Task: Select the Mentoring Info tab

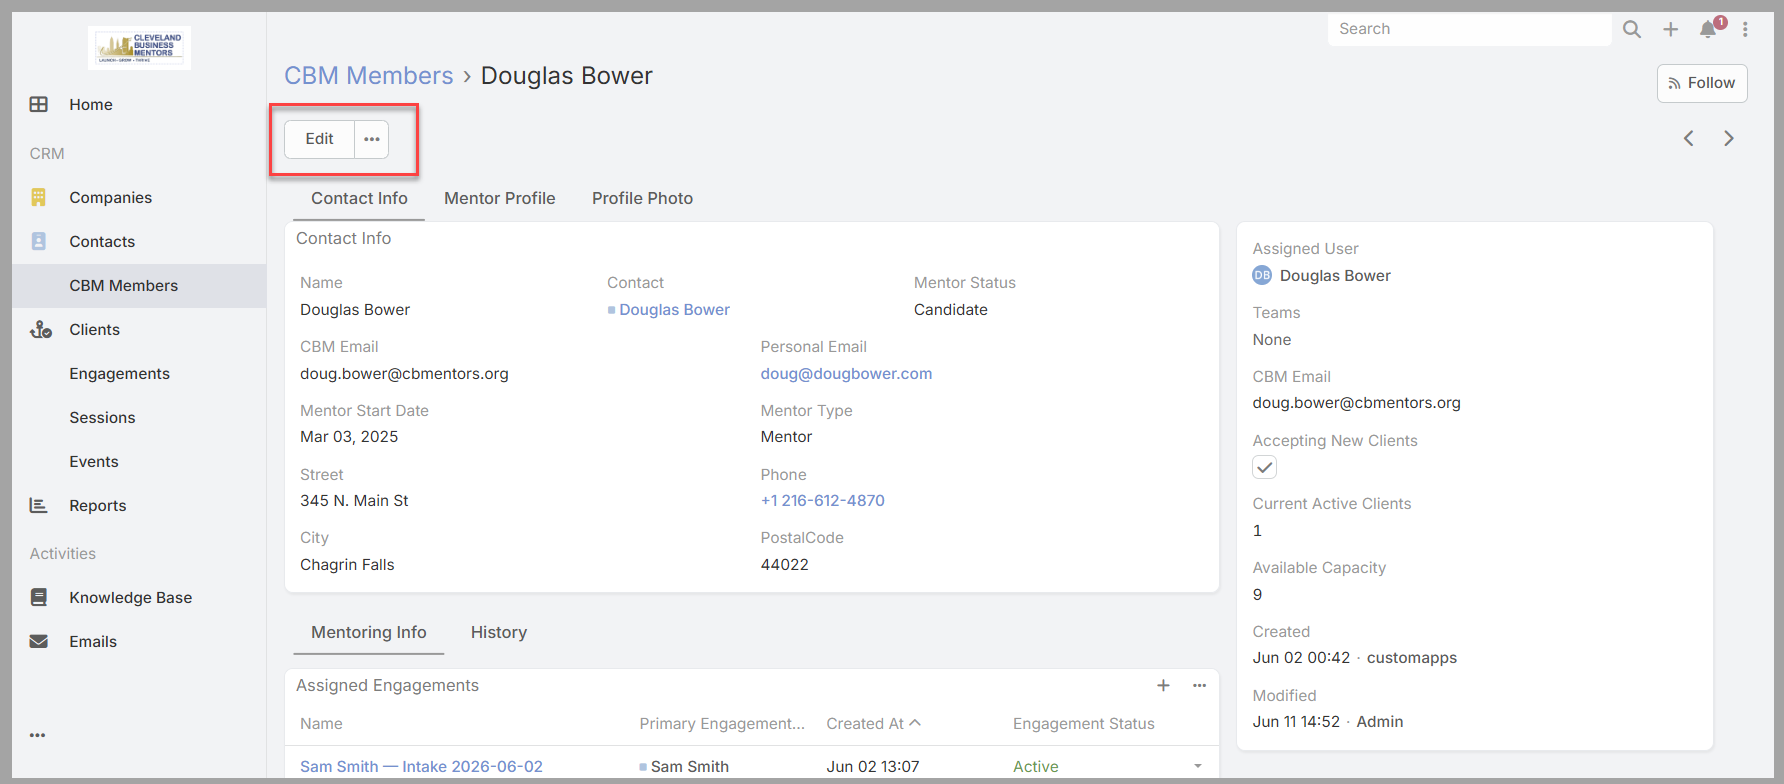Action: (x=369, y=632)
